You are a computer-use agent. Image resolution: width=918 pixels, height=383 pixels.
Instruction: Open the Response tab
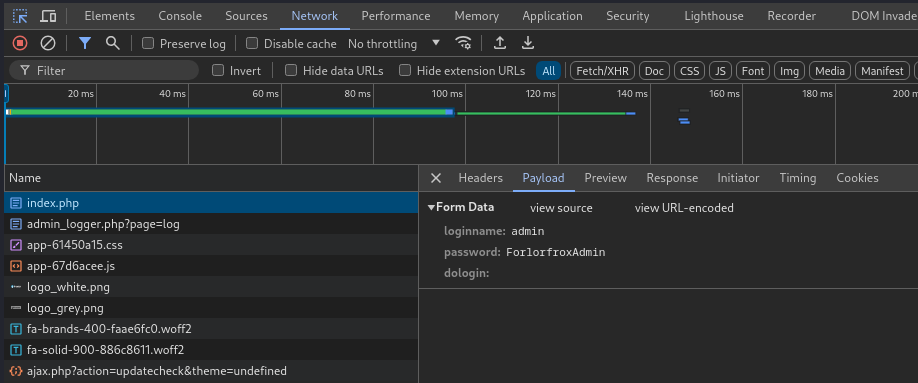(x=672, y=178)
